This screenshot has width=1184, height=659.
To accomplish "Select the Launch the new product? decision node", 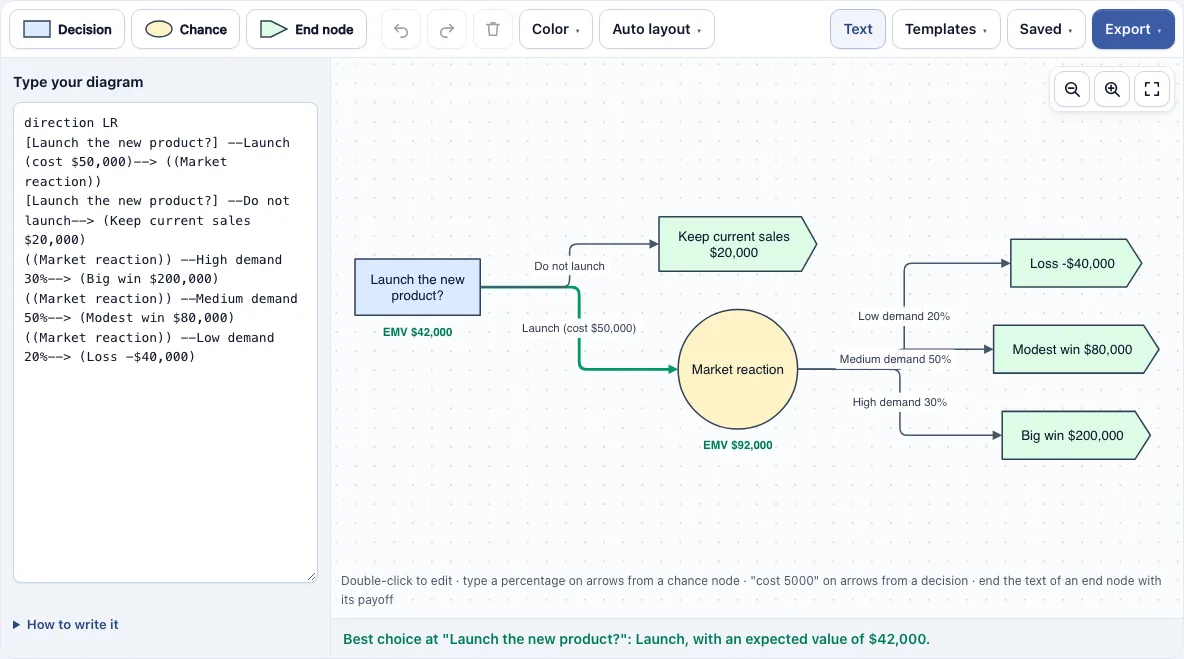I will 418,288.
